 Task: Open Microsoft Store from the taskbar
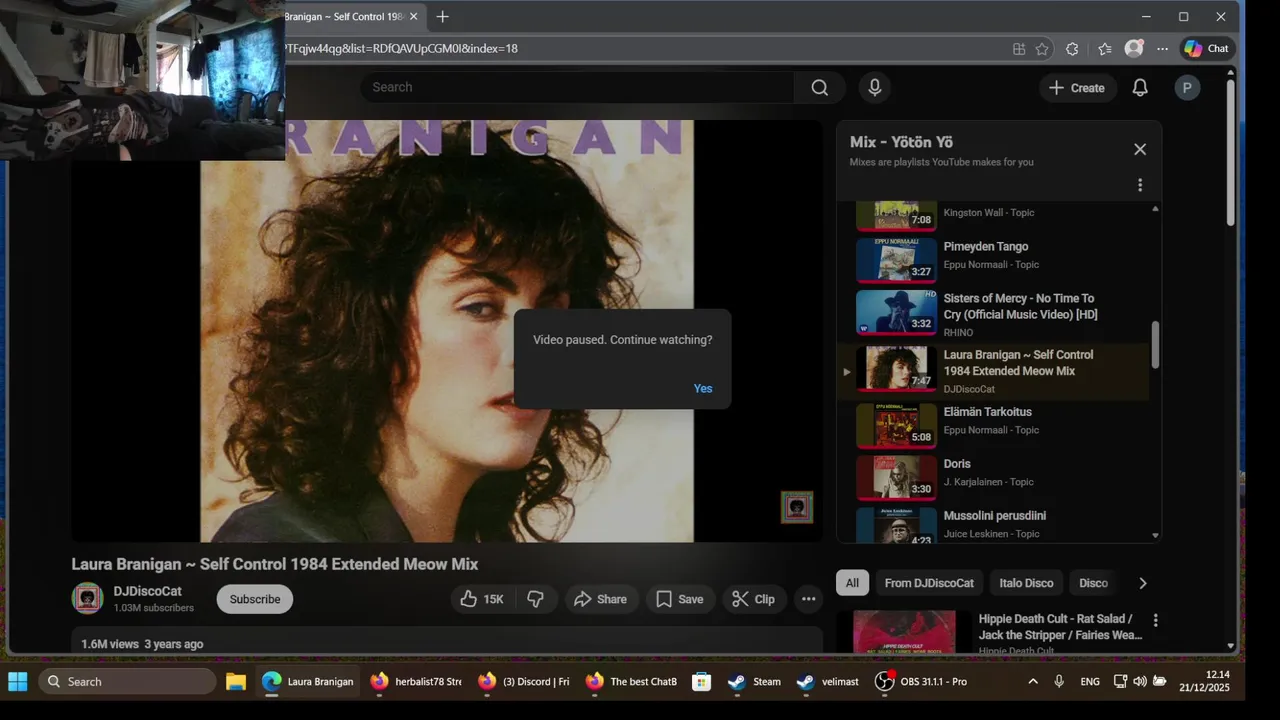click(x=701, y=682)
